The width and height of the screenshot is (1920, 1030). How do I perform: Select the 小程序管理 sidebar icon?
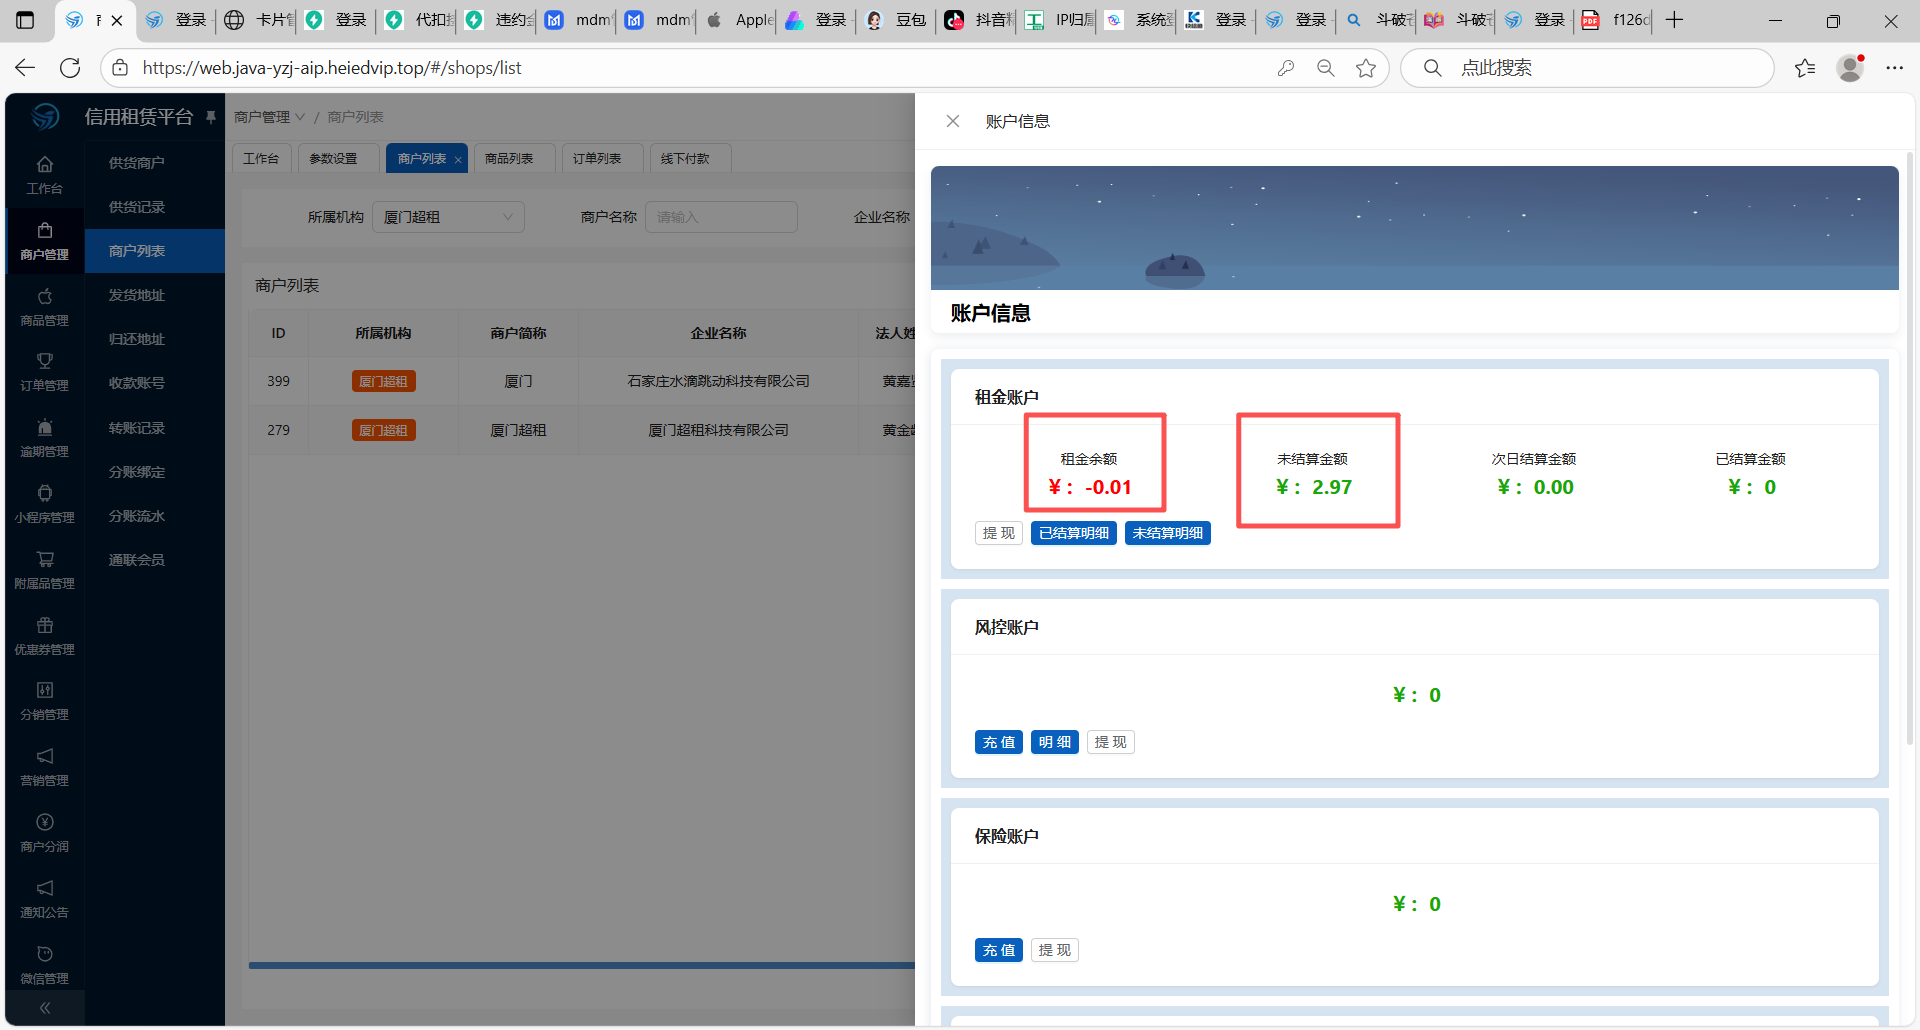(45, 494)
